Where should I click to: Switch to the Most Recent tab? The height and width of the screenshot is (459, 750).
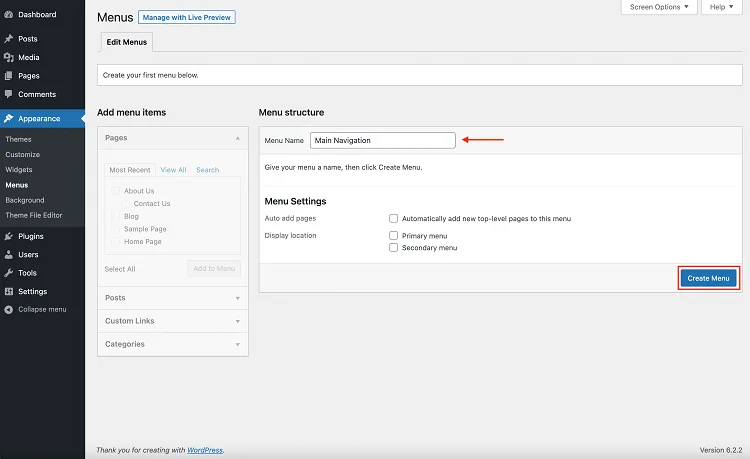pyautogui.click(x=130, y=170)
